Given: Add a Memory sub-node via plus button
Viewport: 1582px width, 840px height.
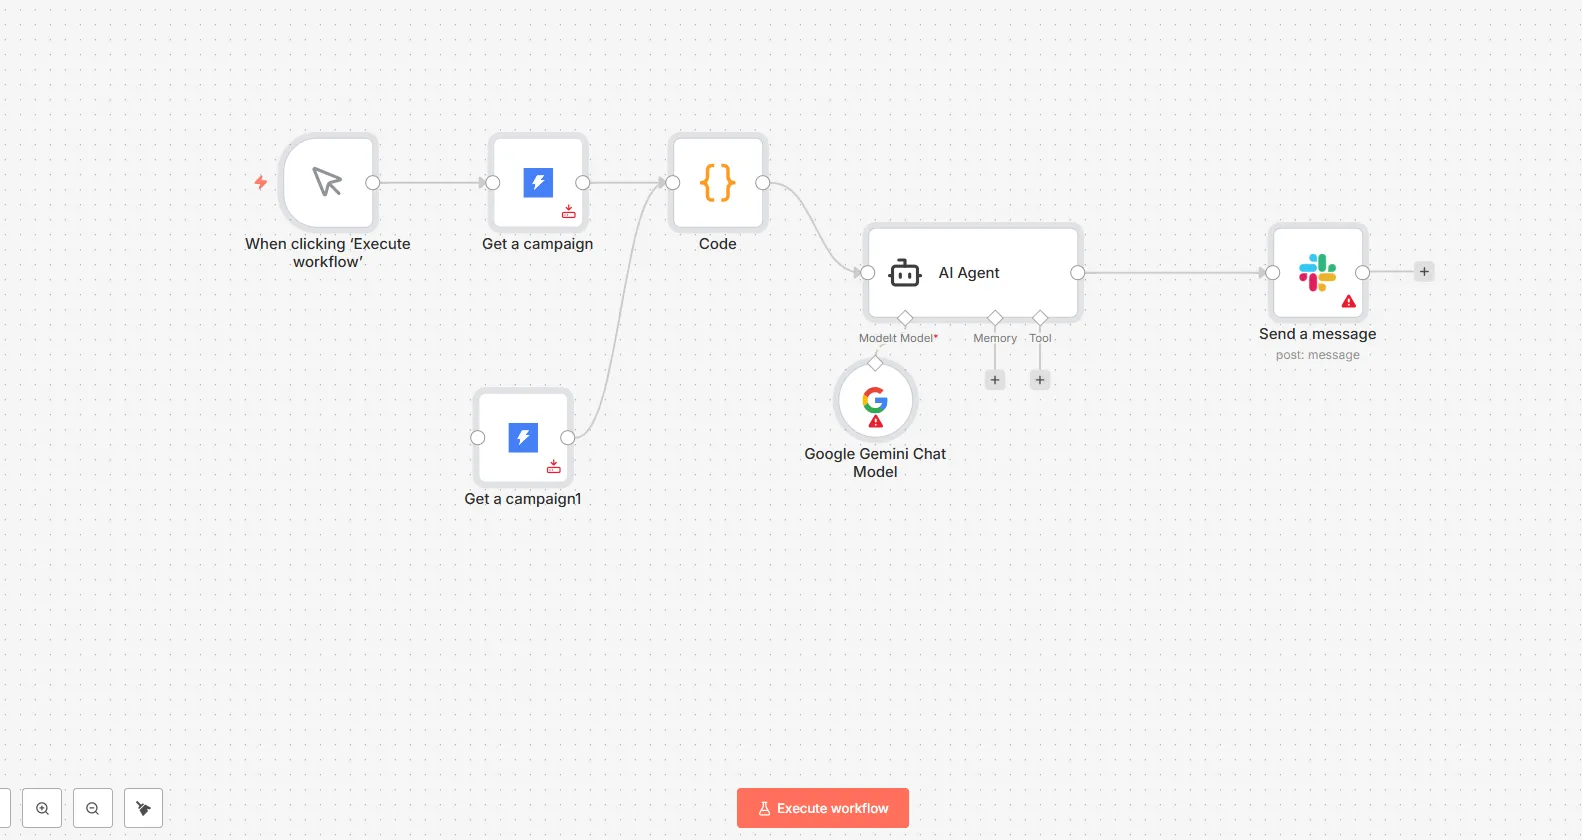Looking at the screenshot, I should [x=995, y=380].
